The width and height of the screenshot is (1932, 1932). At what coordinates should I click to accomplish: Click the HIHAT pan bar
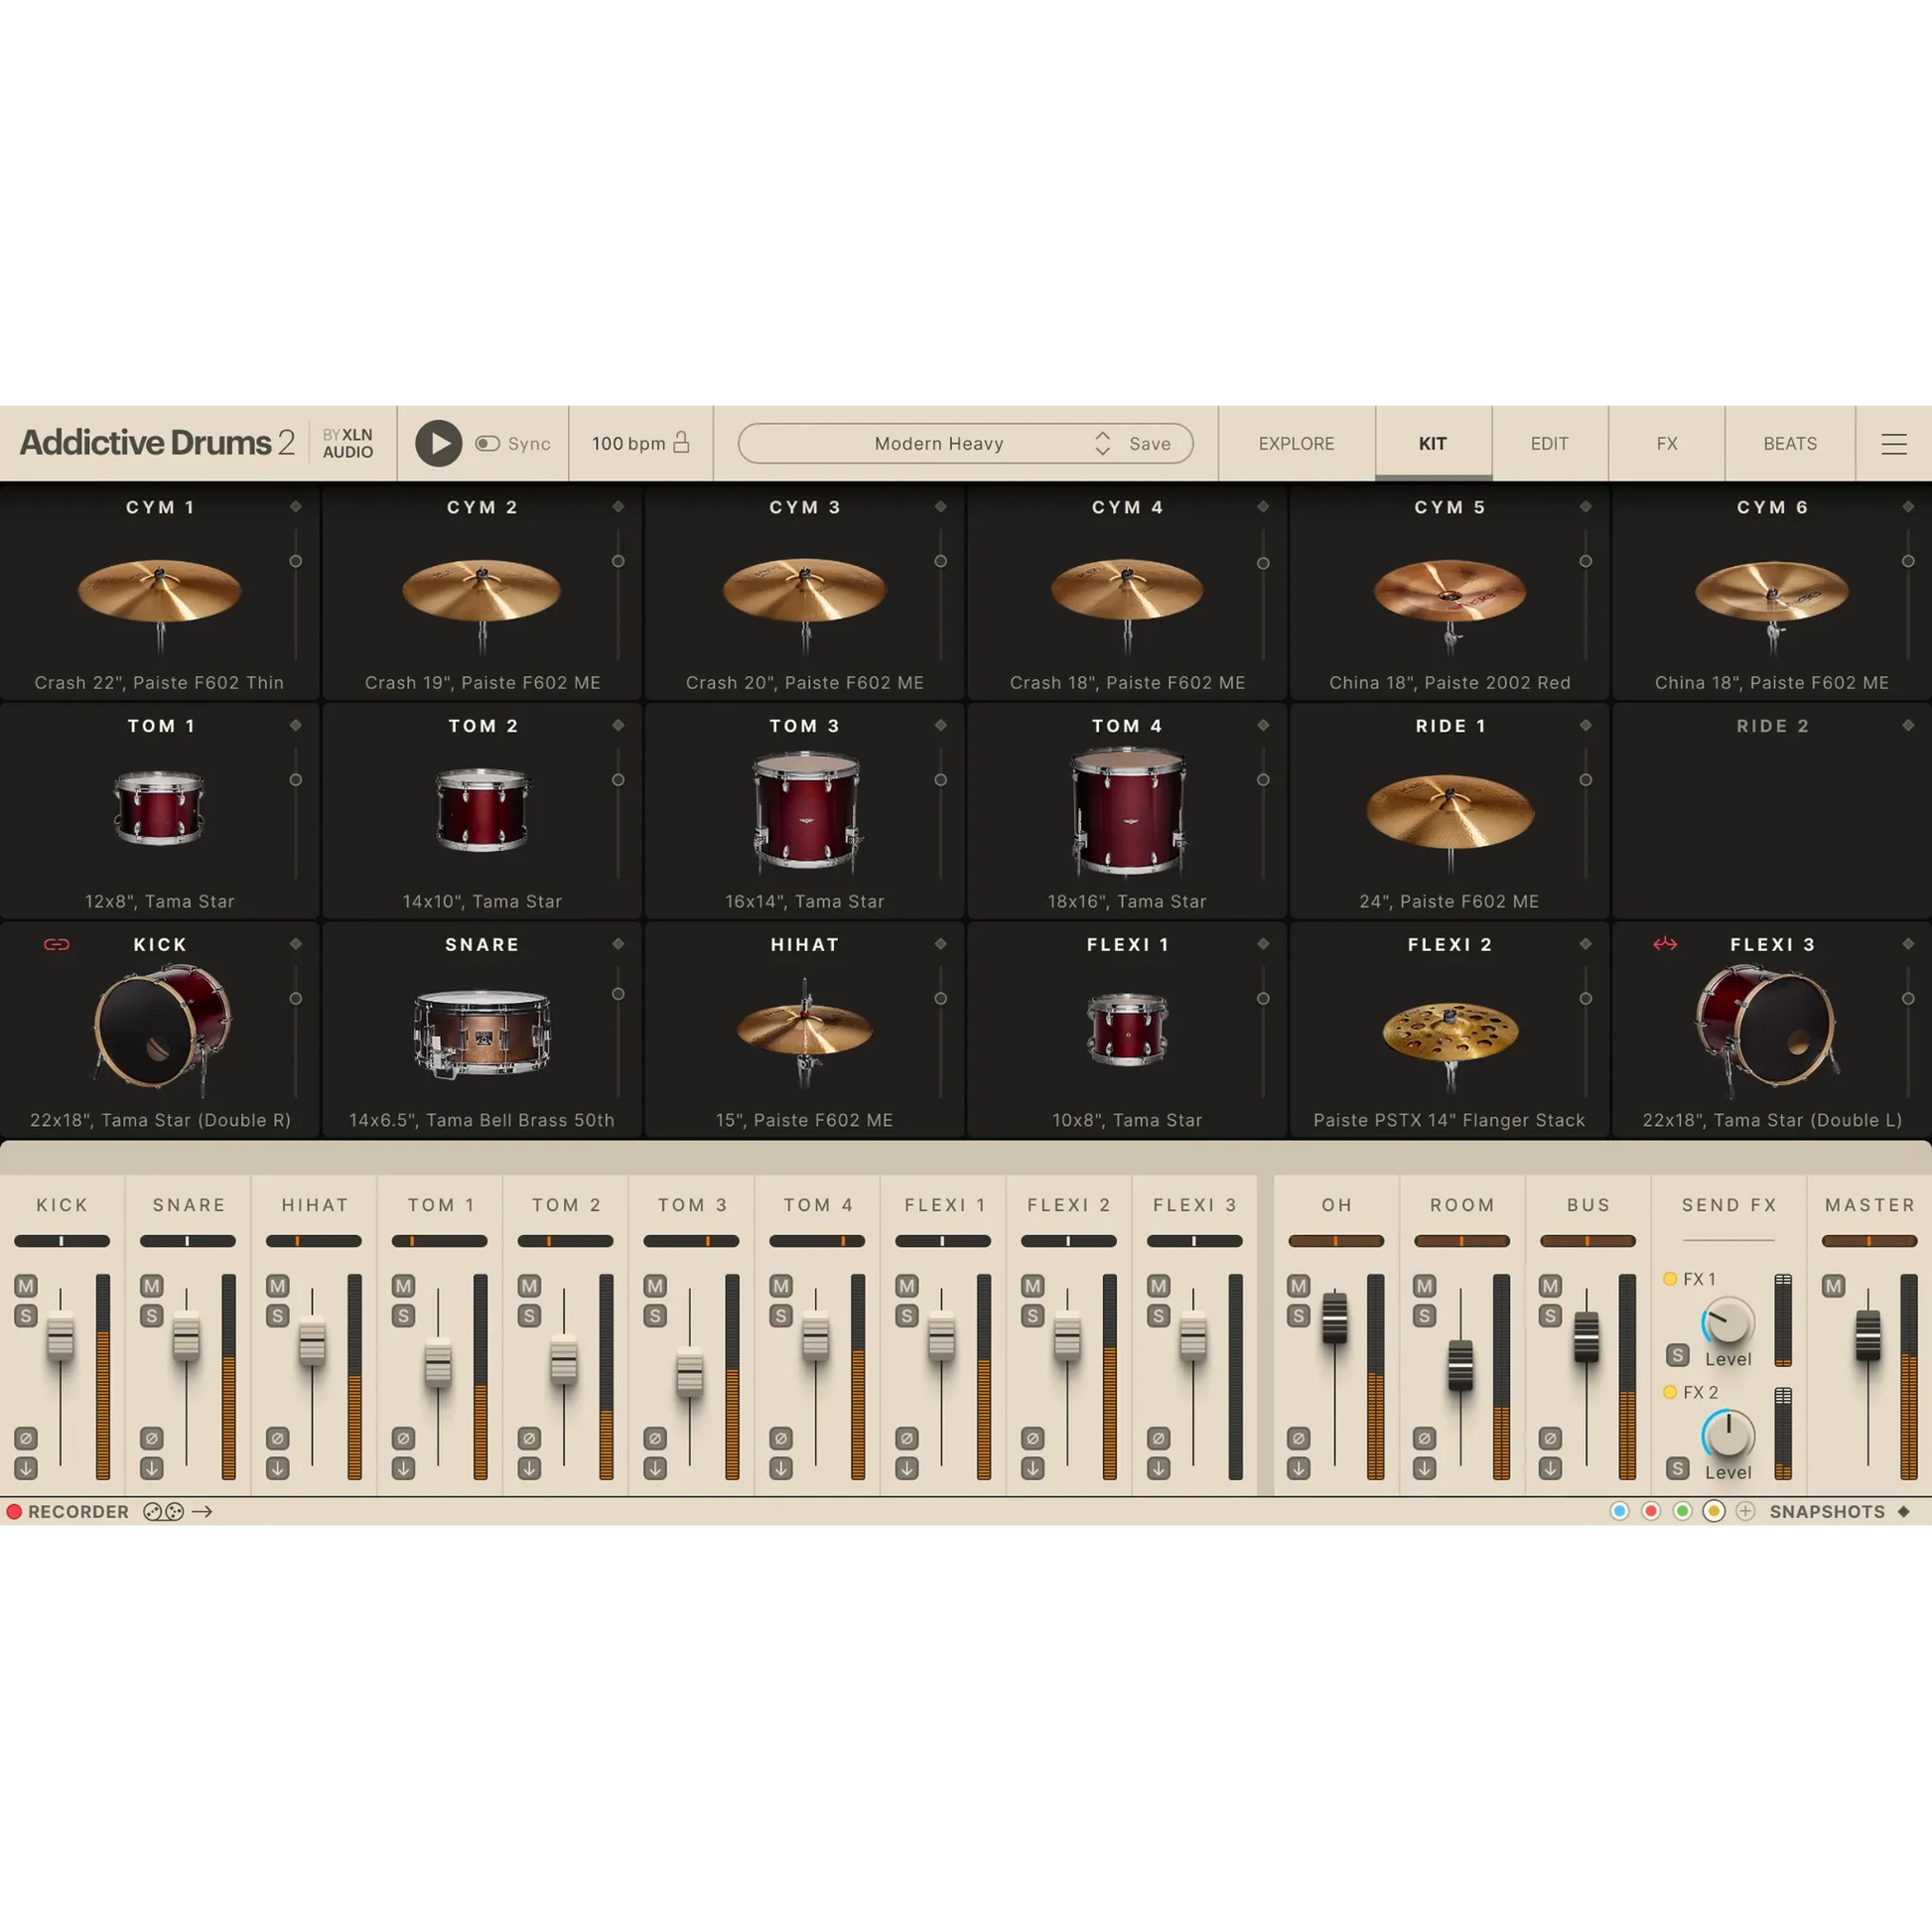(x=314, y=1241)
